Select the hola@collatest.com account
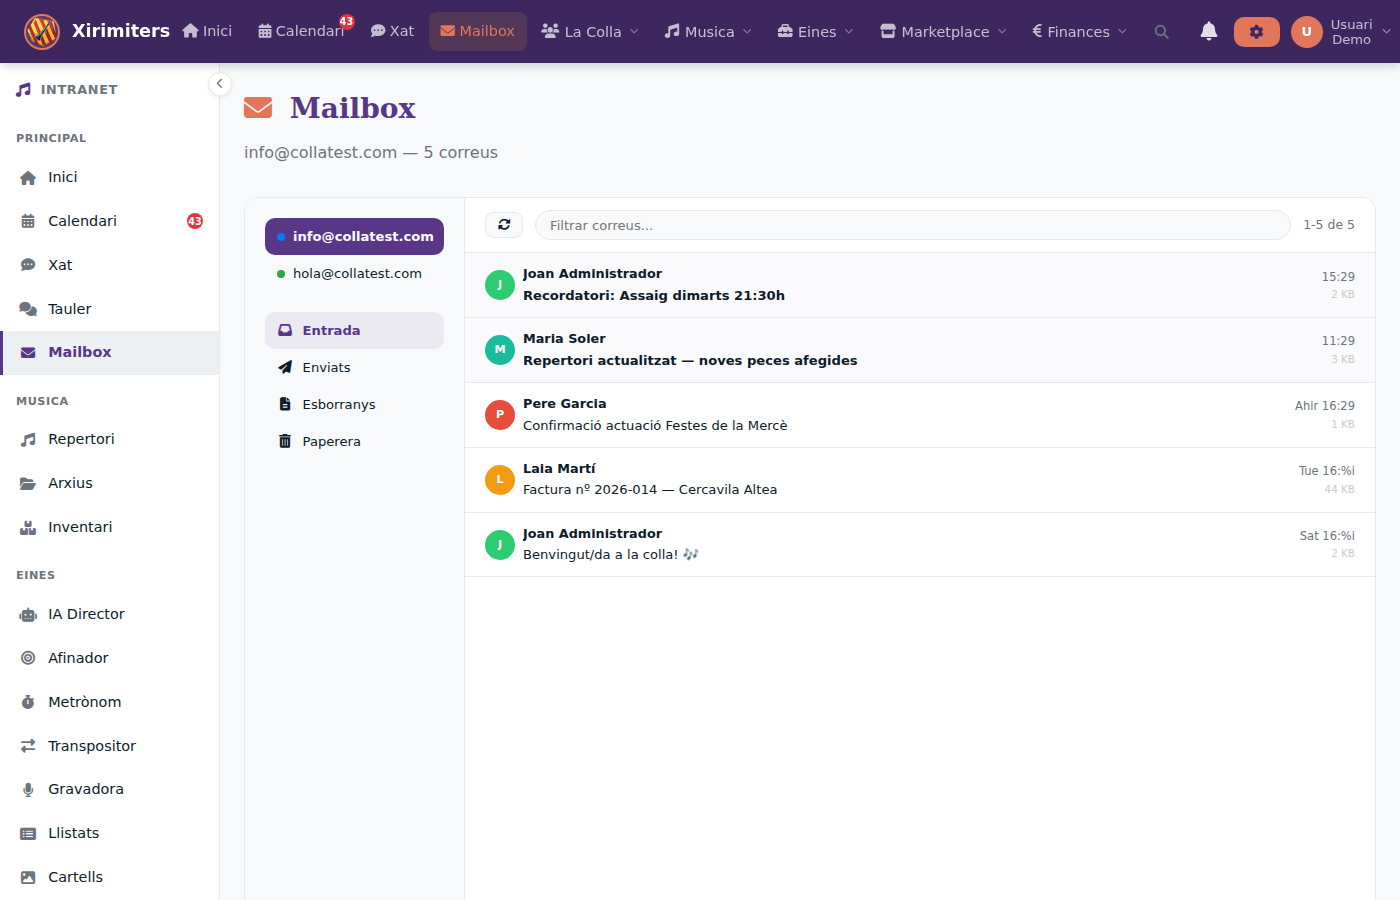Image resolution: width=1400 pixels, height=900 pixels. pos(357,272)
